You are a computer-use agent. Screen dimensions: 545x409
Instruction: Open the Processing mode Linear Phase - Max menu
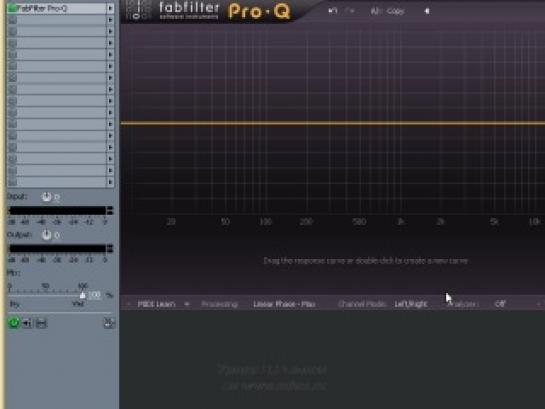click(x=284, y=304)
